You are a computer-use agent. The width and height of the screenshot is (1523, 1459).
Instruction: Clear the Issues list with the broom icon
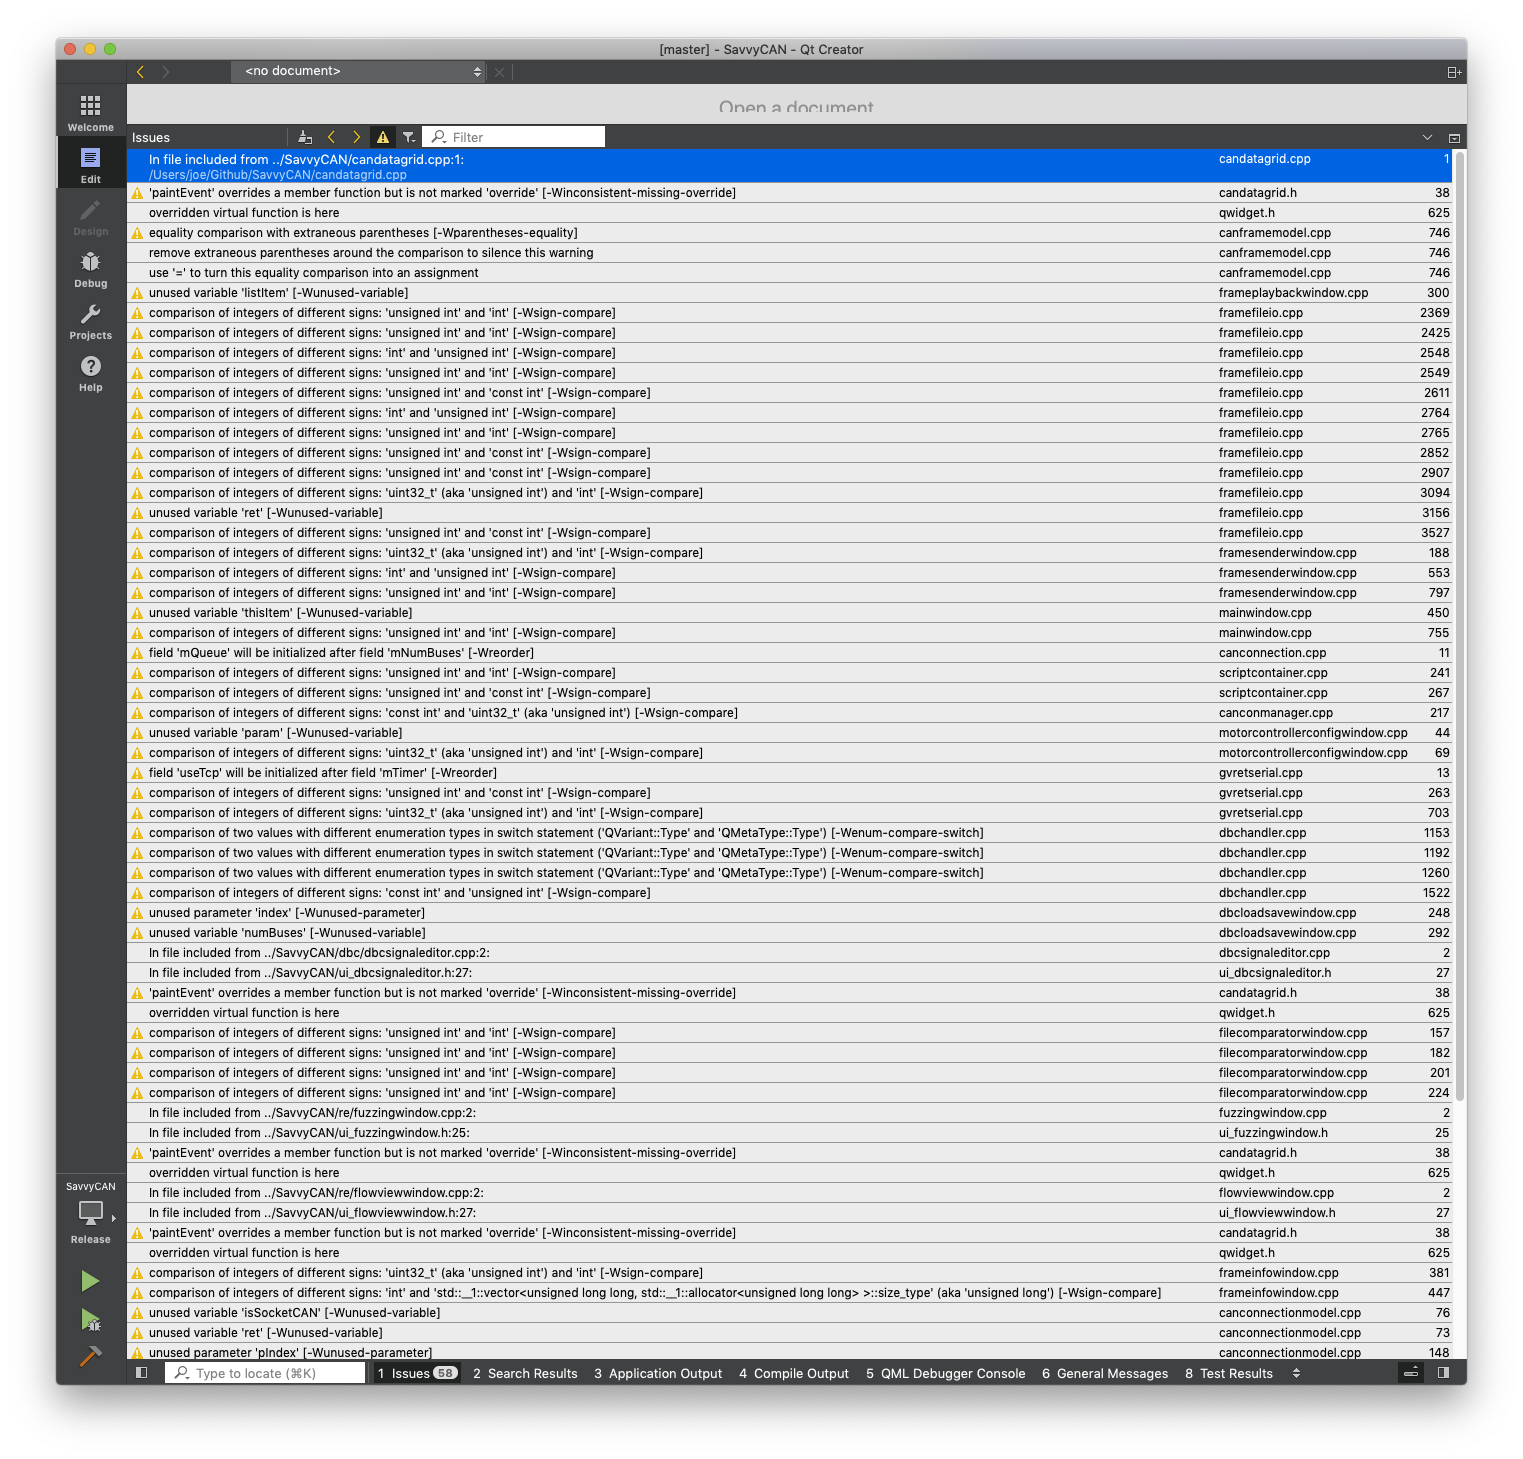[305, 137]
